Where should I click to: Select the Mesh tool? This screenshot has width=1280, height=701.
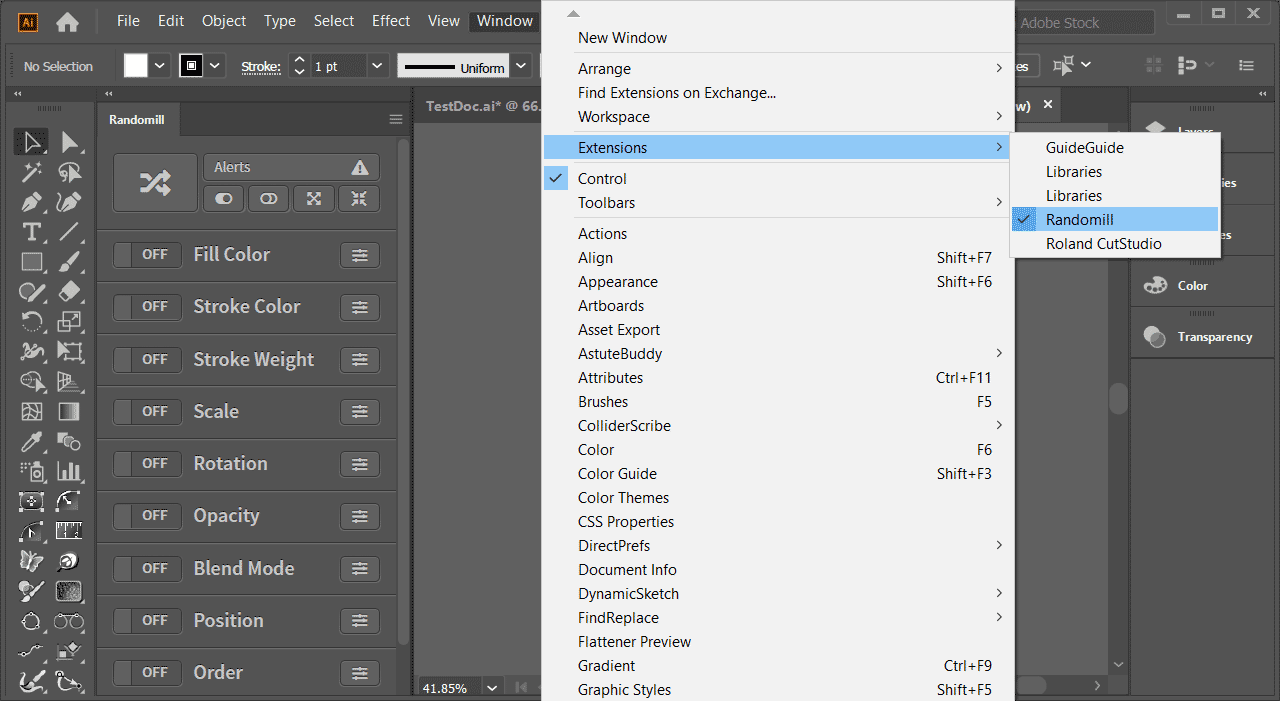point(32,411)
